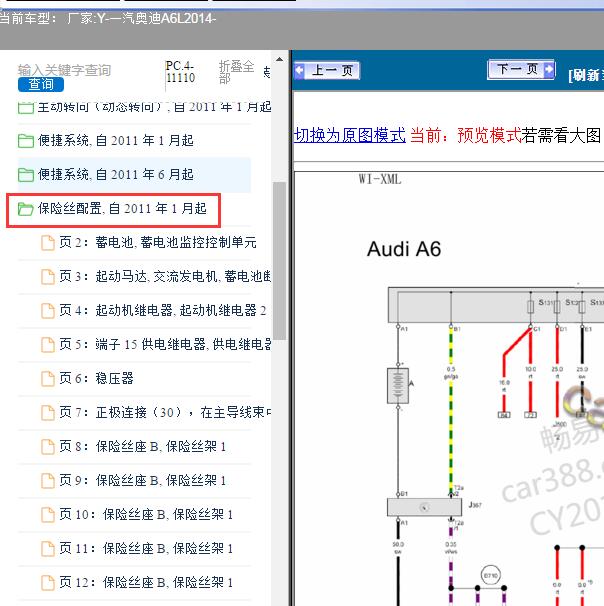Click the J367 control unit box

coord(424,507)
